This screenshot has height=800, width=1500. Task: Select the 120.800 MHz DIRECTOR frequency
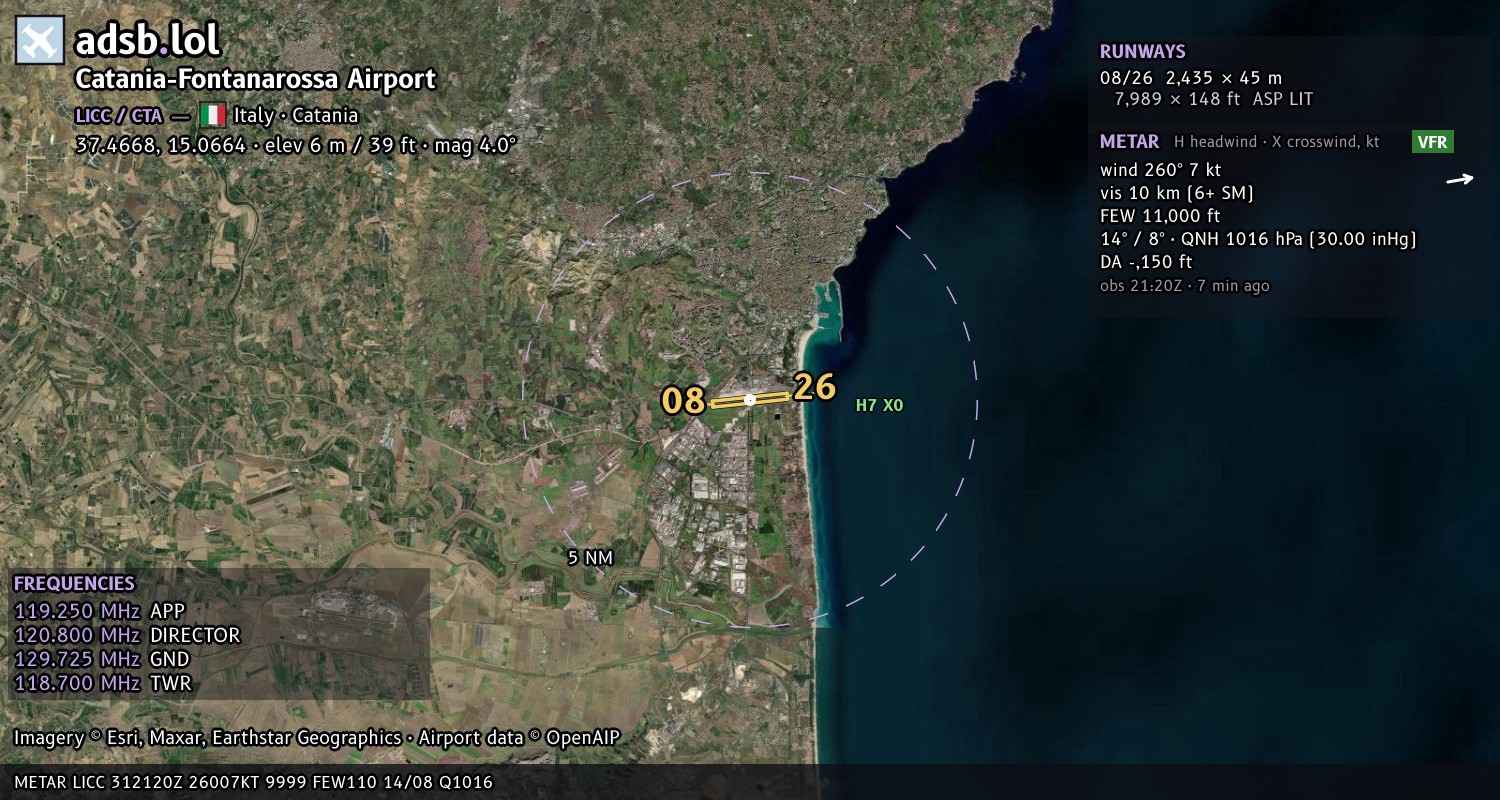point(127,635)
